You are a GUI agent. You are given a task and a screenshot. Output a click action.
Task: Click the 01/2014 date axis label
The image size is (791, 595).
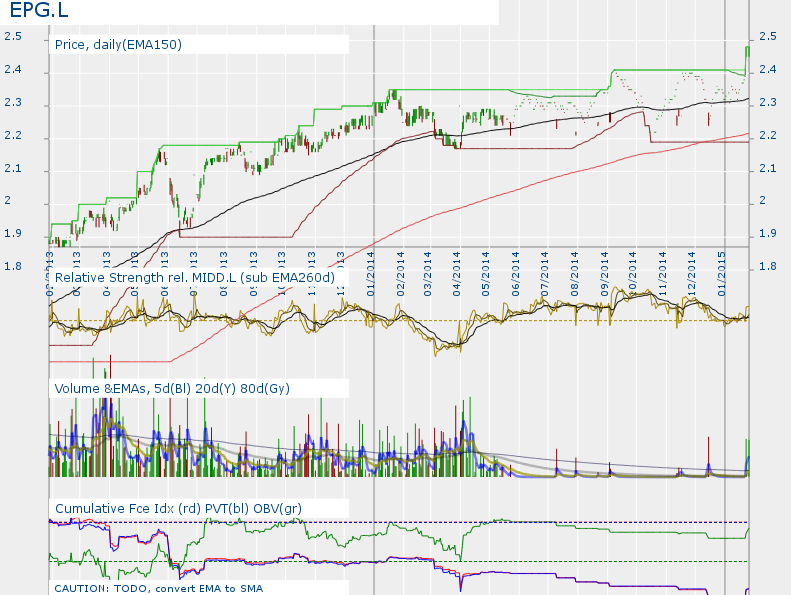tap(371, 274)
